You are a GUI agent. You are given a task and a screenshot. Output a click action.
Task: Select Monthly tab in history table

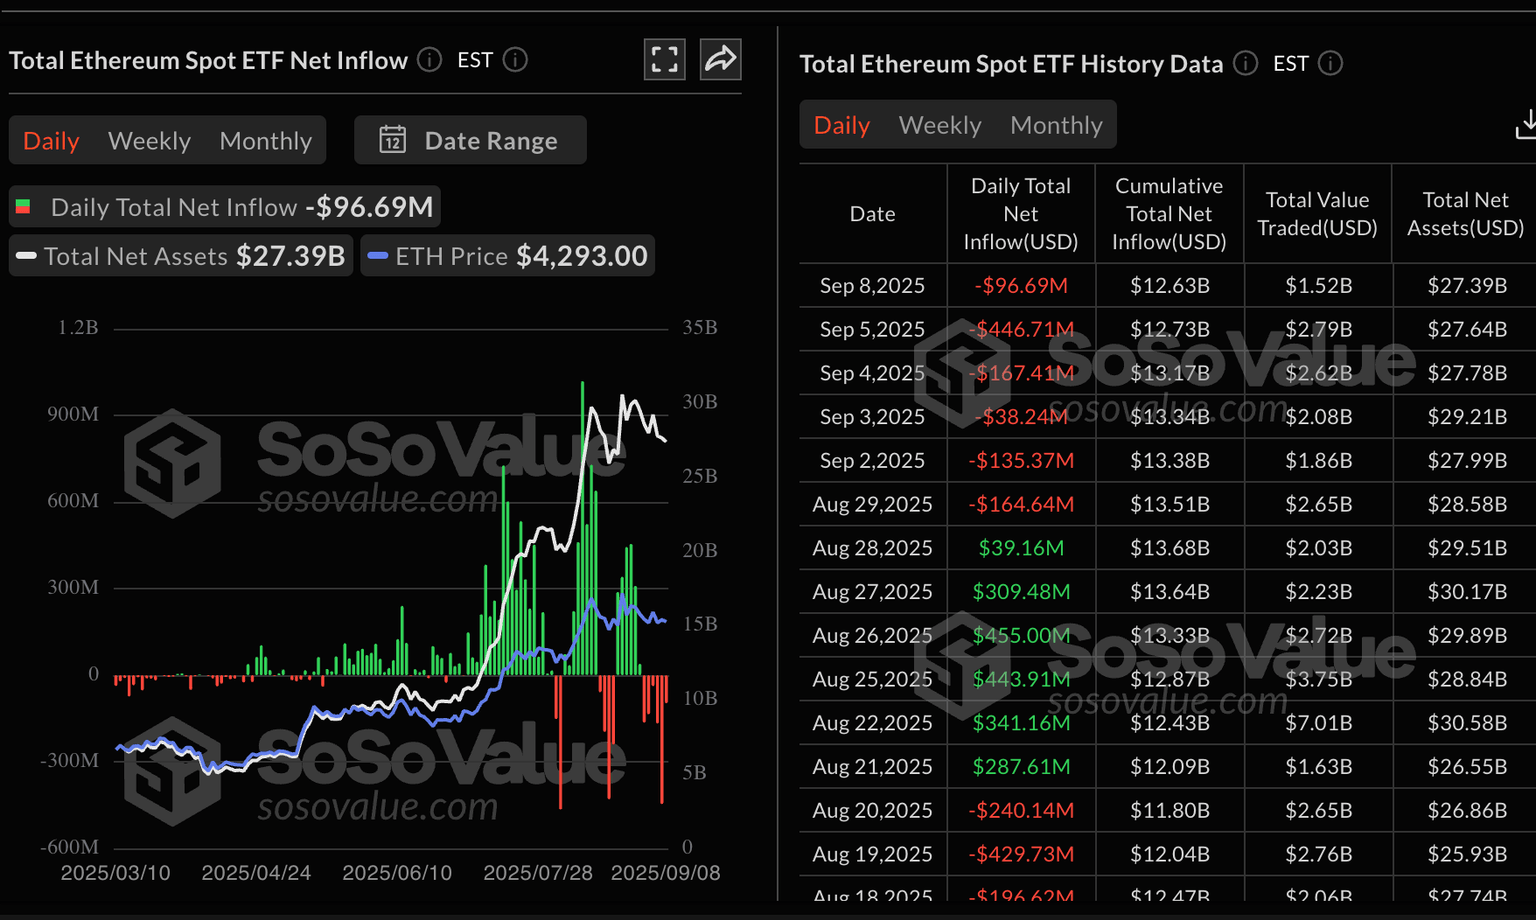[1056, 125]
